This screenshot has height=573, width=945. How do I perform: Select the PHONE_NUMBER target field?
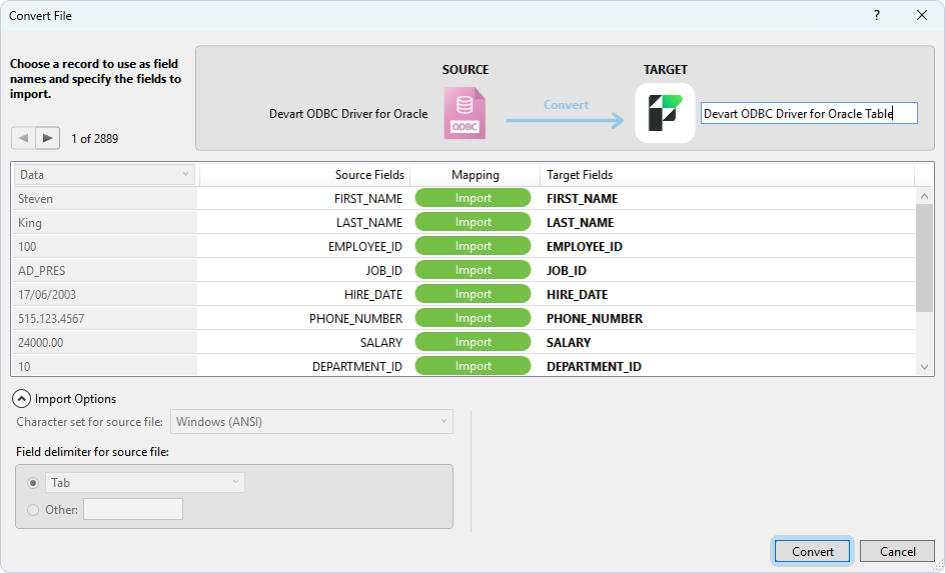pos(594,319)
